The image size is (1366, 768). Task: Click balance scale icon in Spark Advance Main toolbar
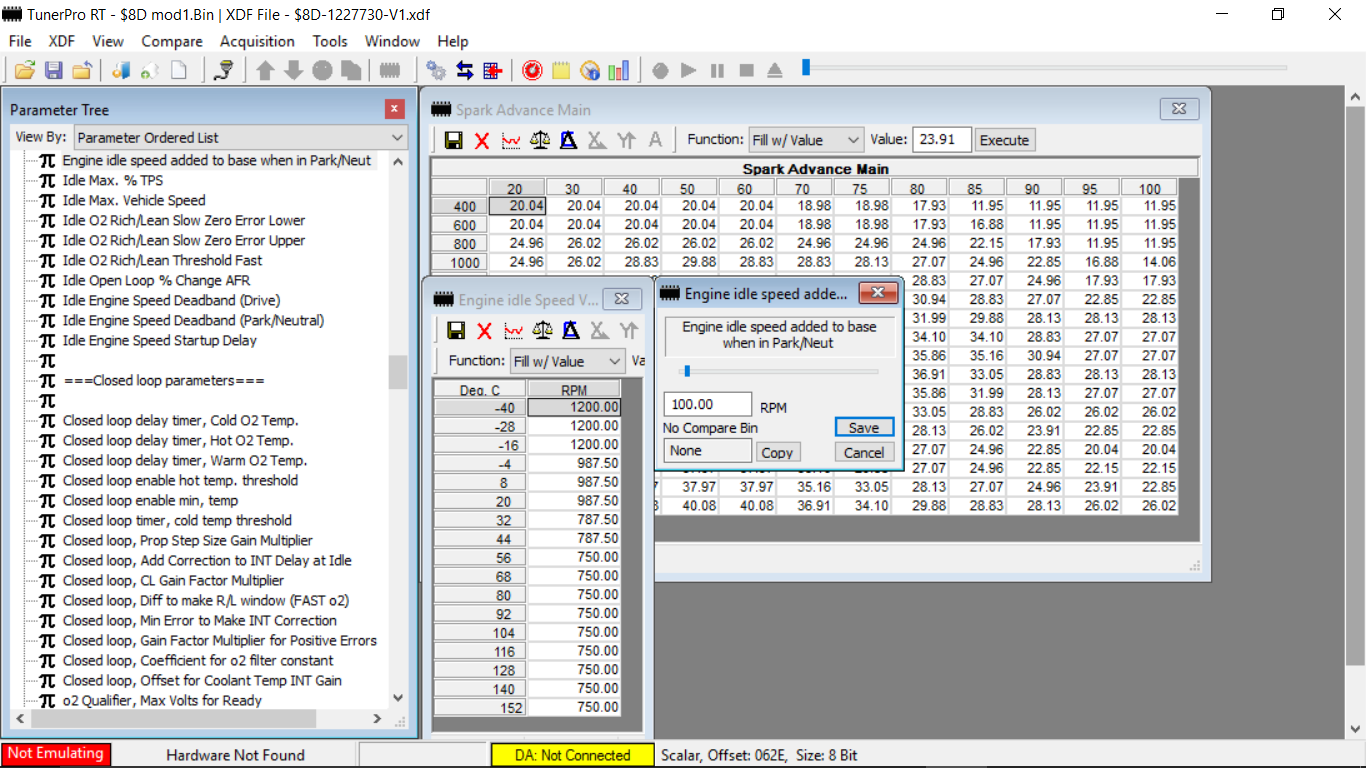[540, 140]
